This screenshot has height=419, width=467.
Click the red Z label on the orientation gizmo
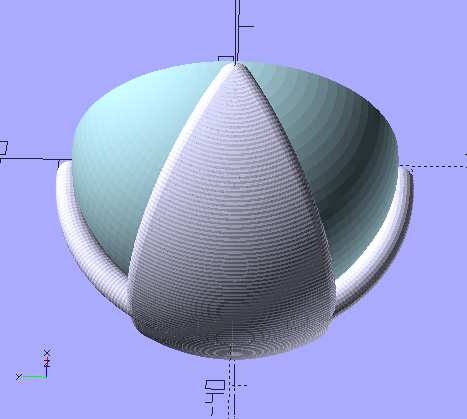[47, 363]
